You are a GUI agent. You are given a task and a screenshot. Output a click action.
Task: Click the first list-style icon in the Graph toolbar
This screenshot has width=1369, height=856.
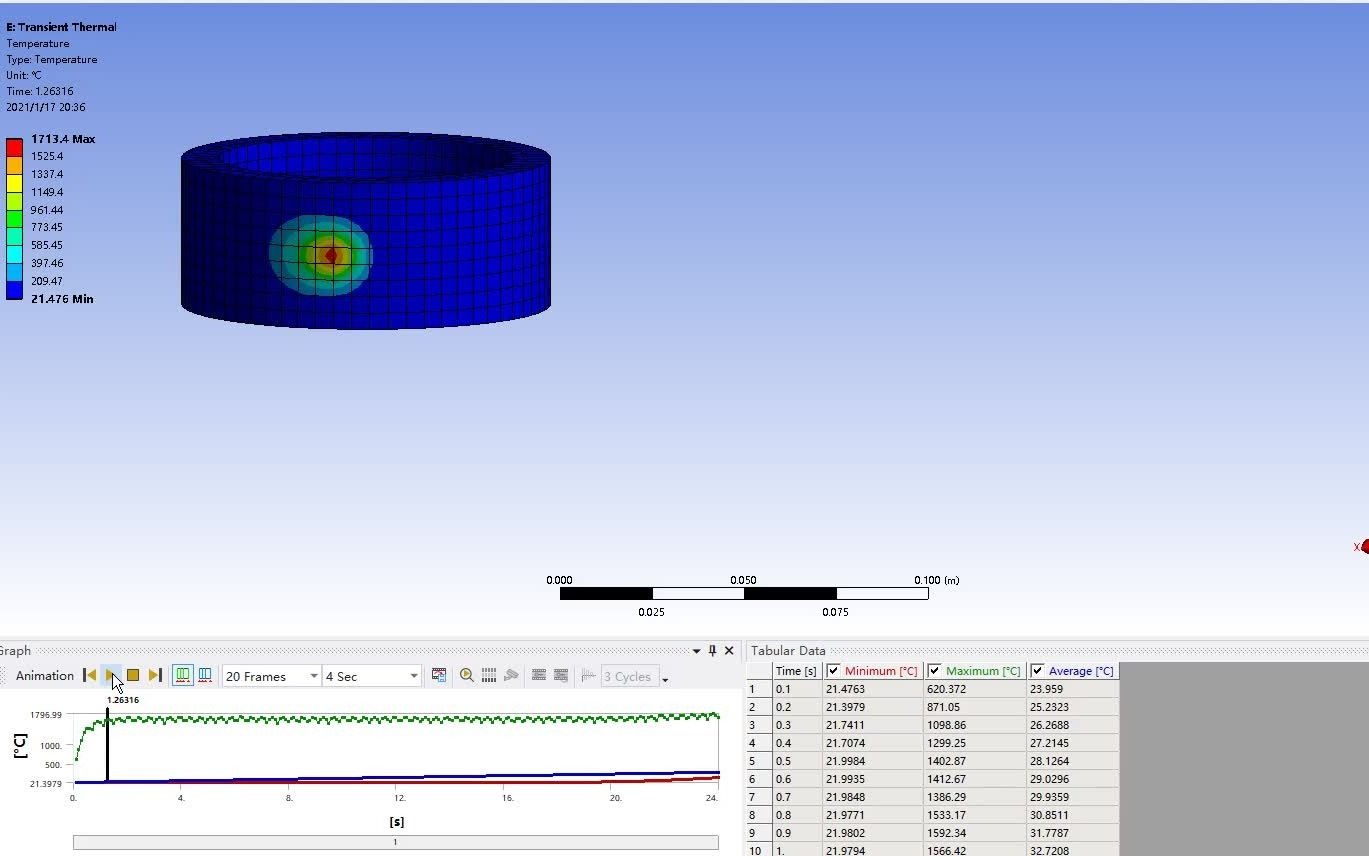tap(539, 676)
